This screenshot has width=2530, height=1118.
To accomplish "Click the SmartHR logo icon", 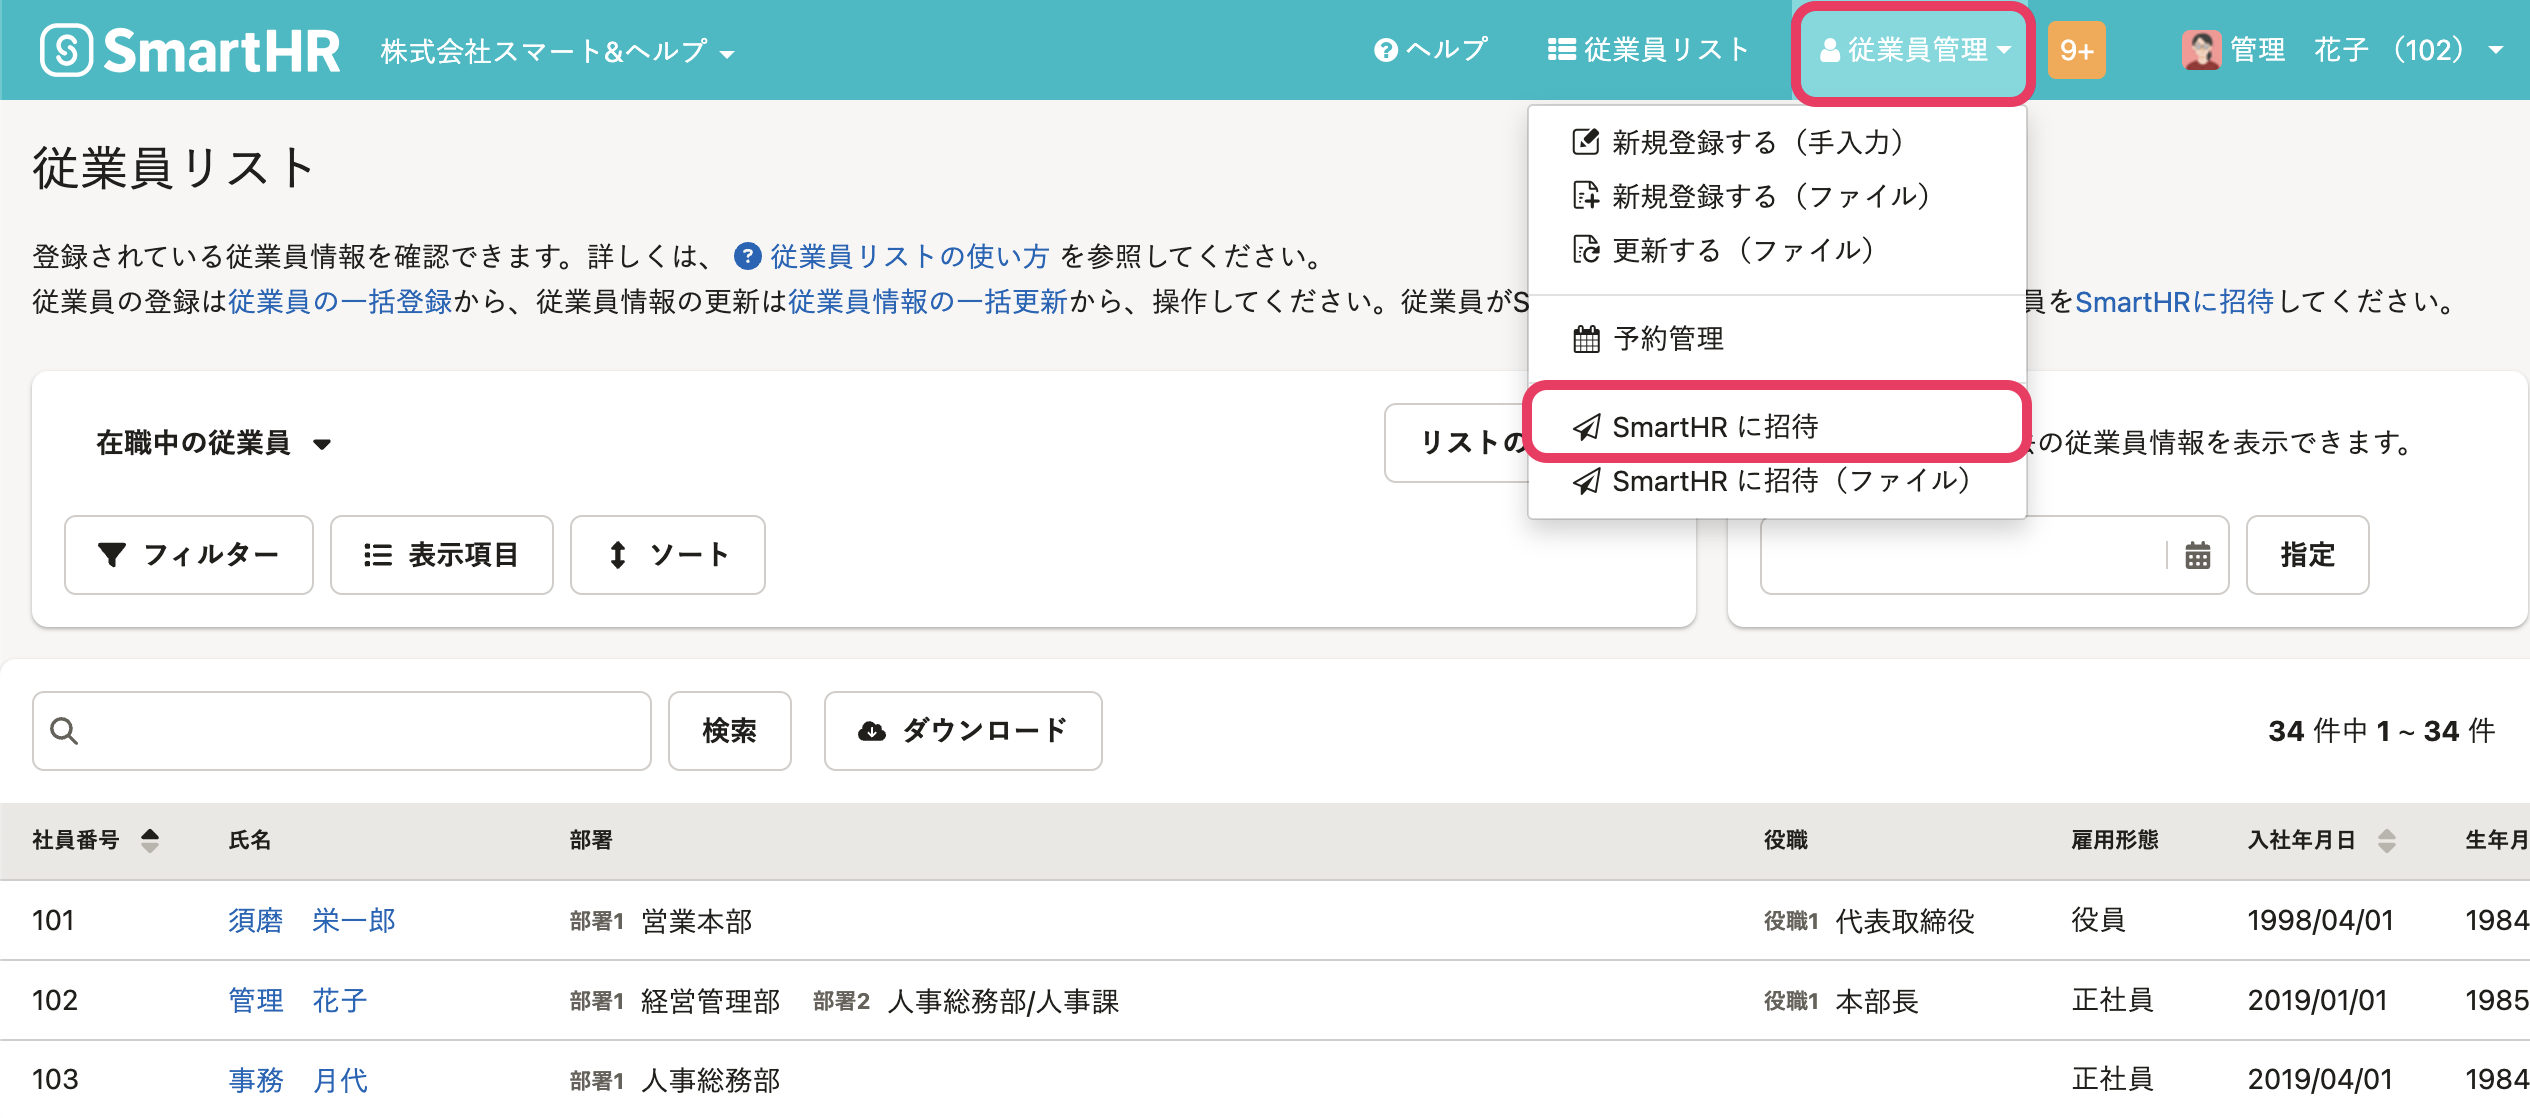I will click(66, 50).
